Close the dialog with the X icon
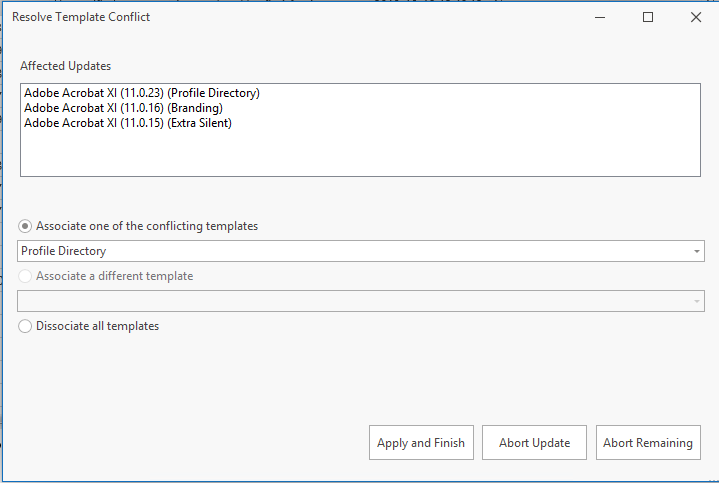 point(695,17)
